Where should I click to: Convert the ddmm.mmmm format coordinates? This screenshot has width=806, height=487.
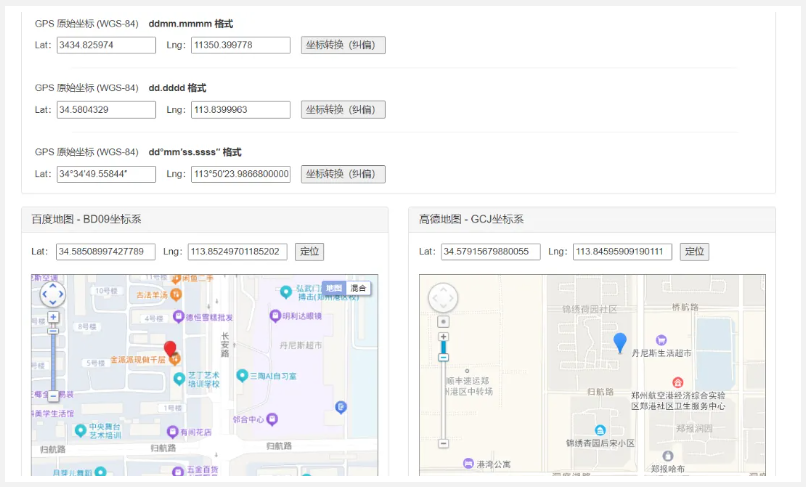pyautogui.click(x=343, y=45)
